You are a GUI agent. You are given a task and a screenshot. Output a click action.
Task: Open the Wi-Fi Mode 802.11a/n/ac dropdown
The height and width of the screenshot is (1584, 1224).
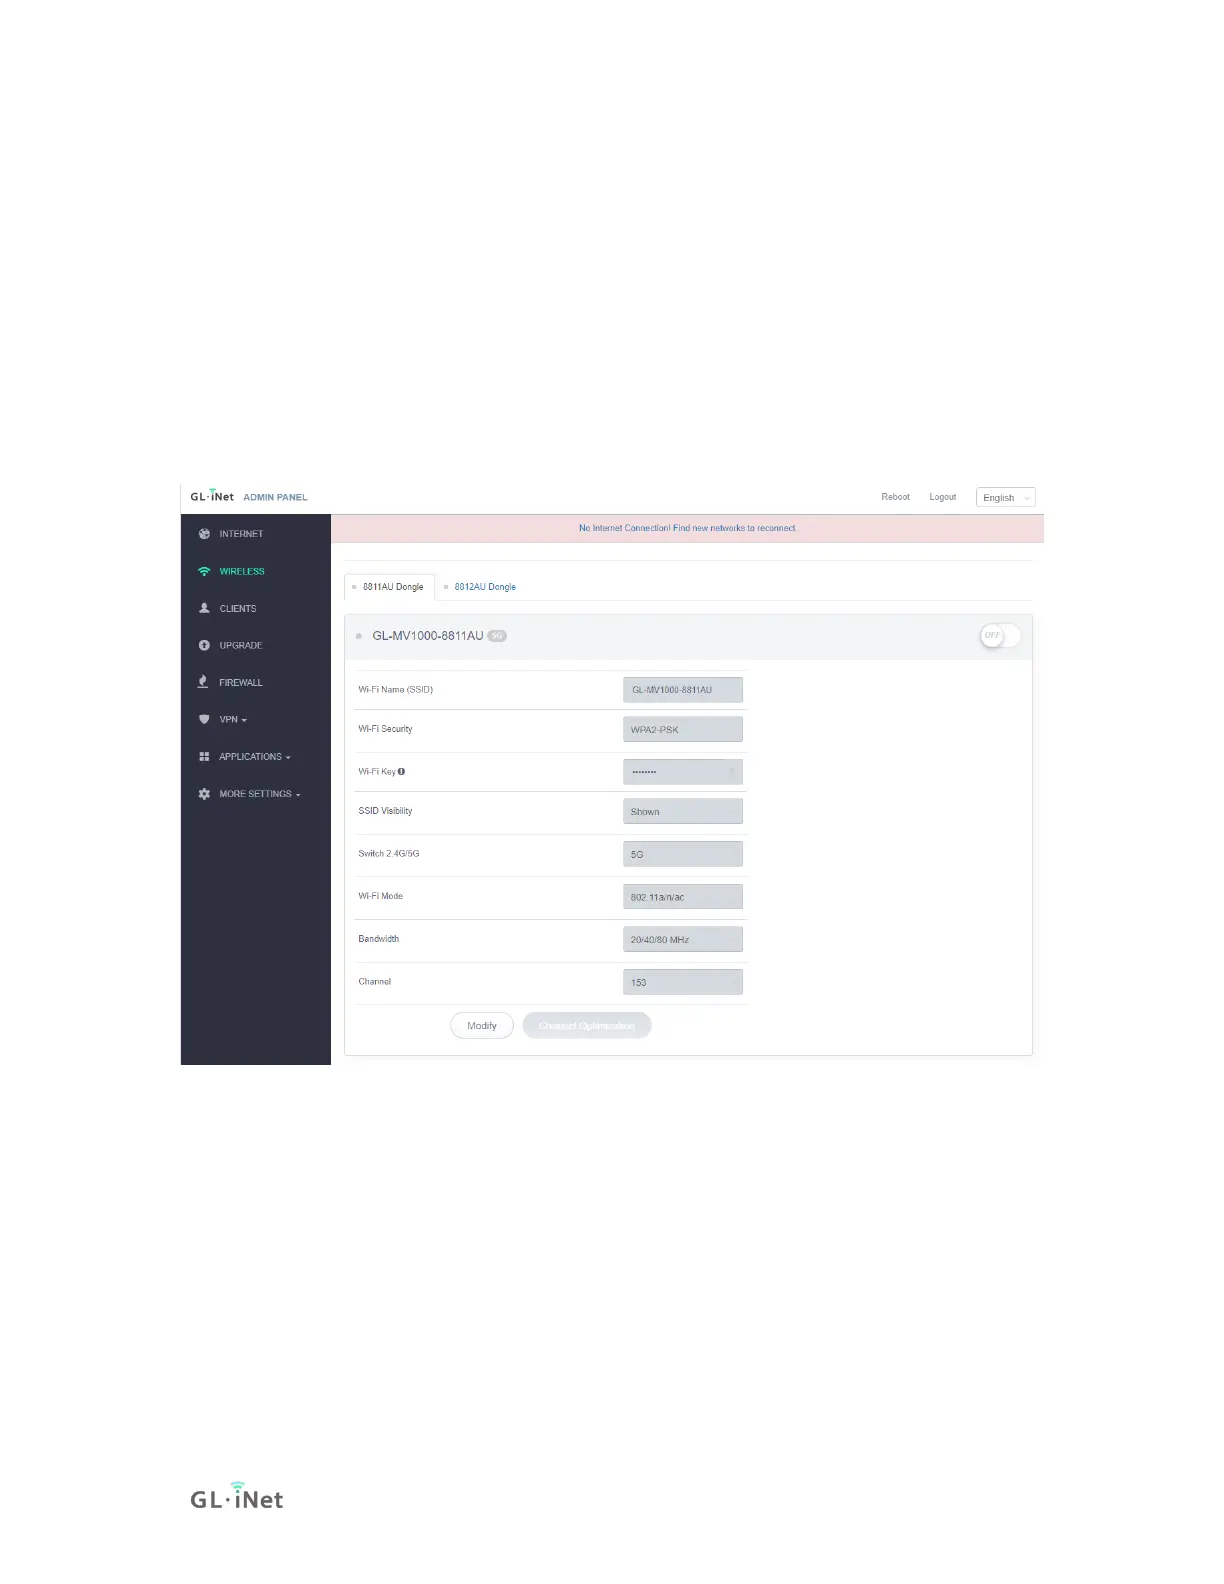683,897
